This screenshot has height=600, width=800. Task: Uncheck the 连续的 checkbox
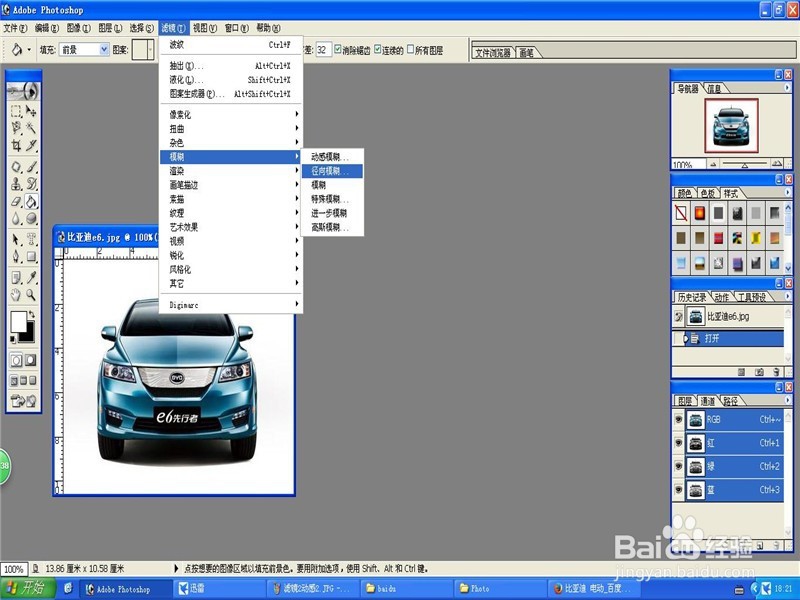click(x=378, y=49)
